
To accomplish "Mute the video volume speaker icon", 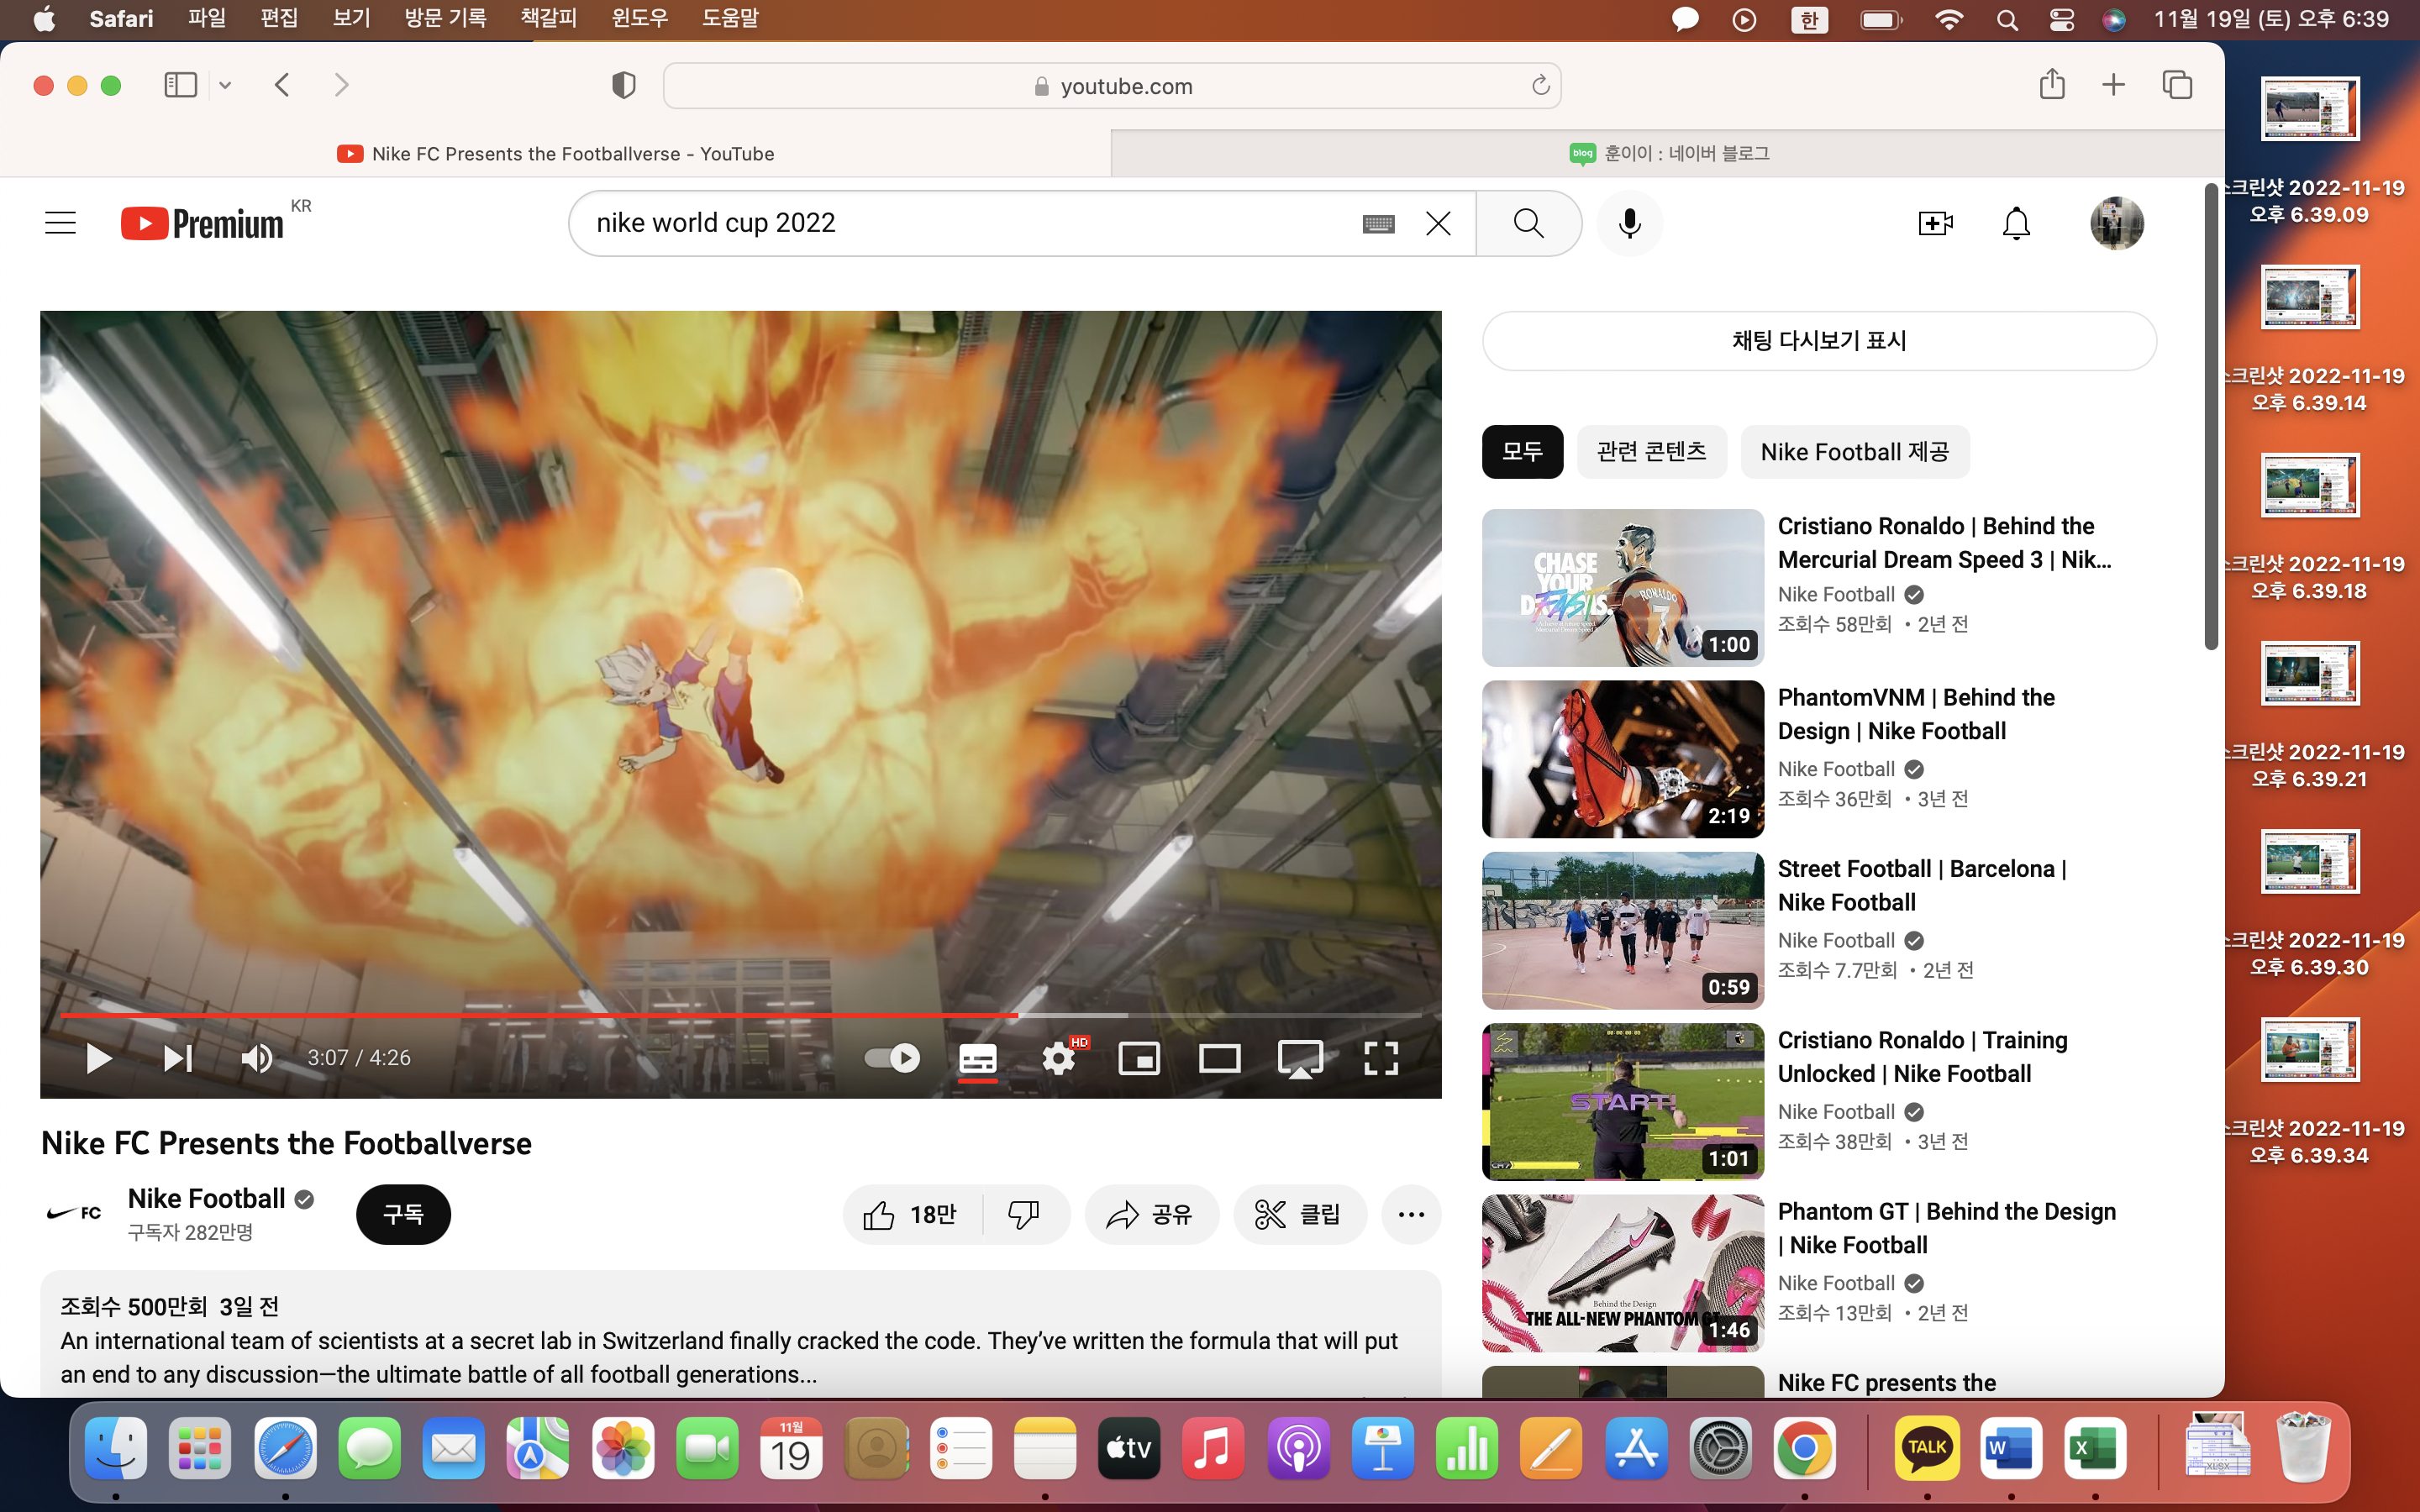I will click(257, 1058).
